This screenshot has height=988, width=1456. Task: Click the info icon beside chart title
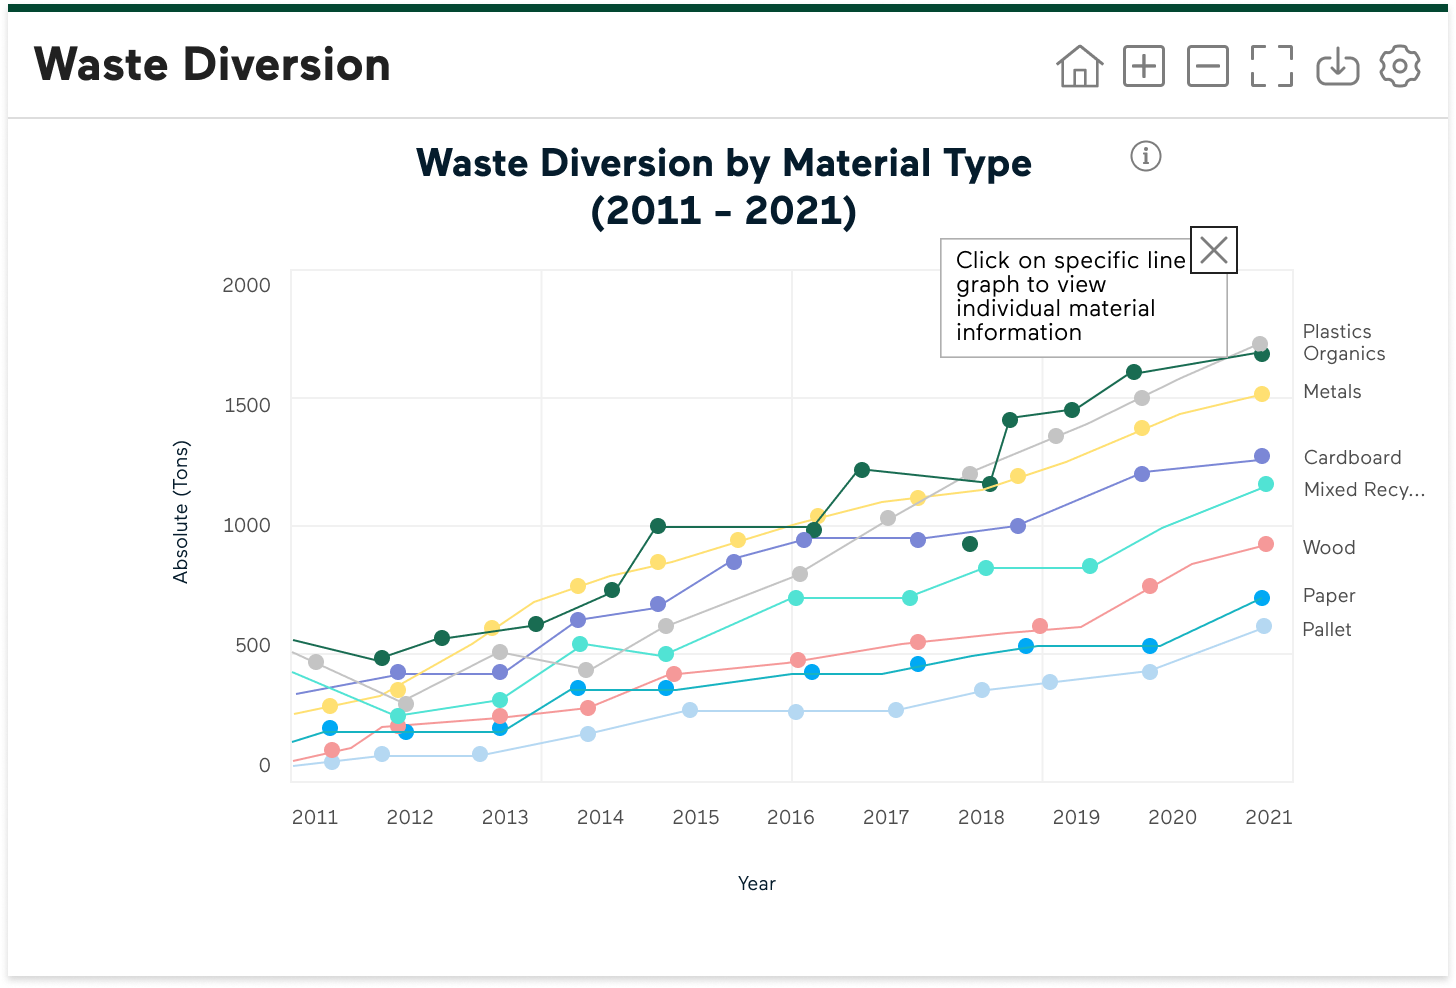(x=1146, y=156)
